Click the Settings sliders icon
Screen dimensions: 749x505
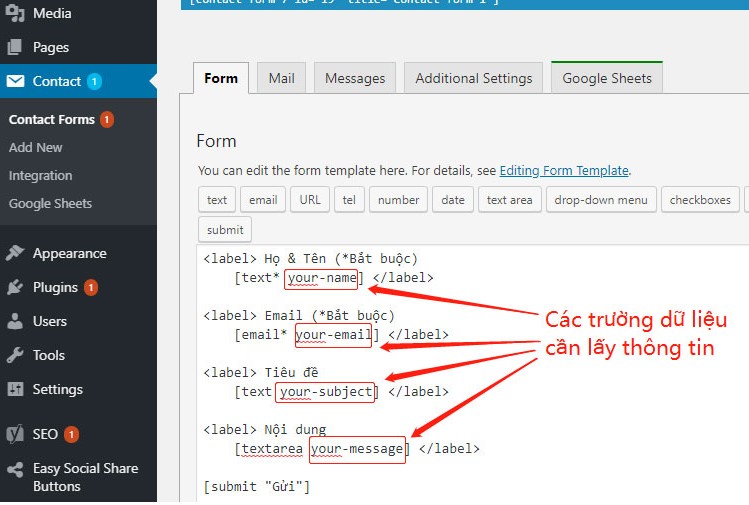click(x=15, y=389)
